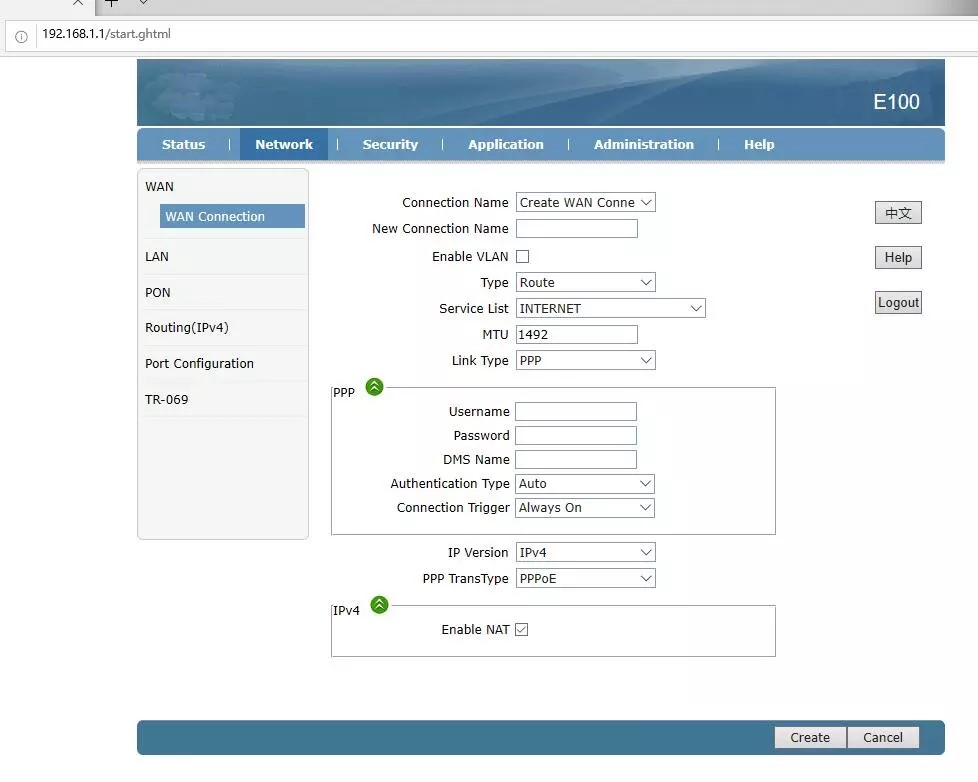
Task: Focus the DMS Name field
Action: (x=576, y=460)
